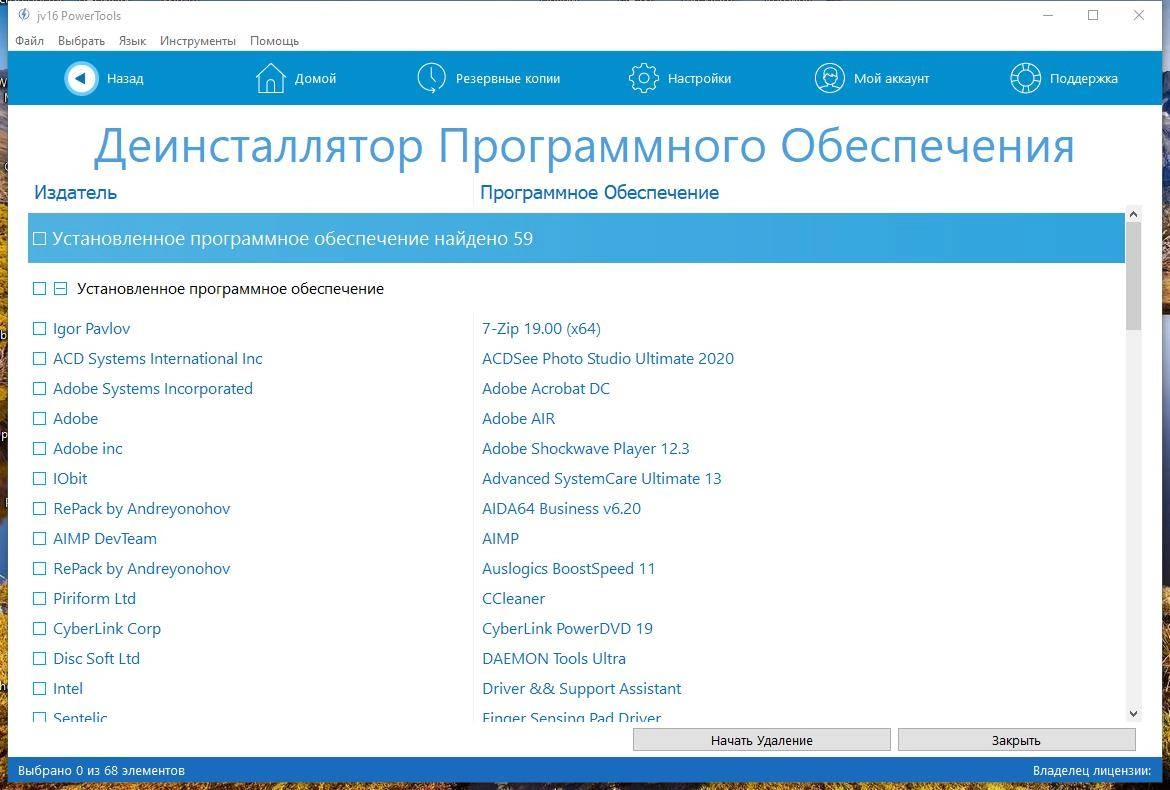
Task: Click the Back arrow icon
Action: 81,78
